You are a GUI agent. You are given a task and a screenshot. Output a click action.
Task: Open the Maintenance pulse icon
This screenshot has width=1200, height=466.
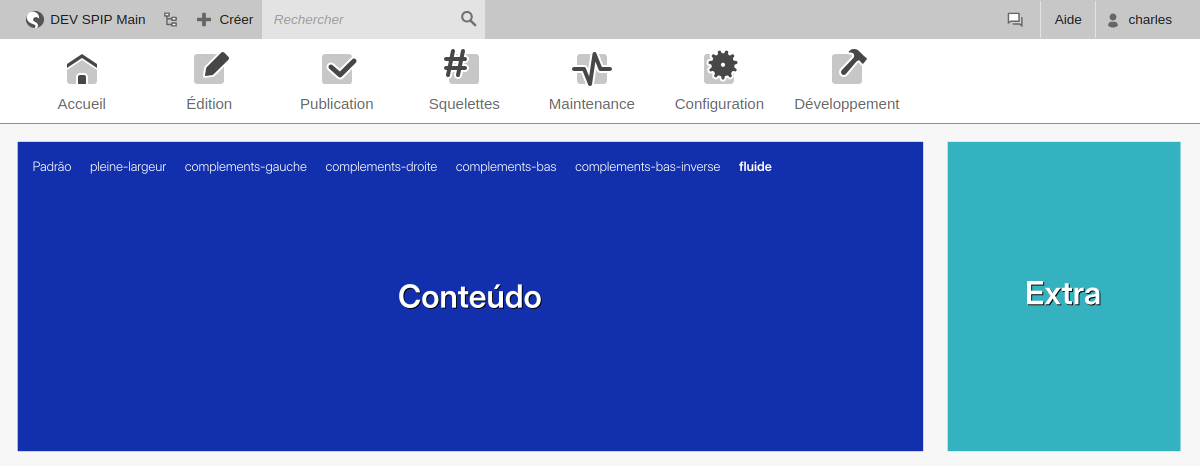pos(591,70)
